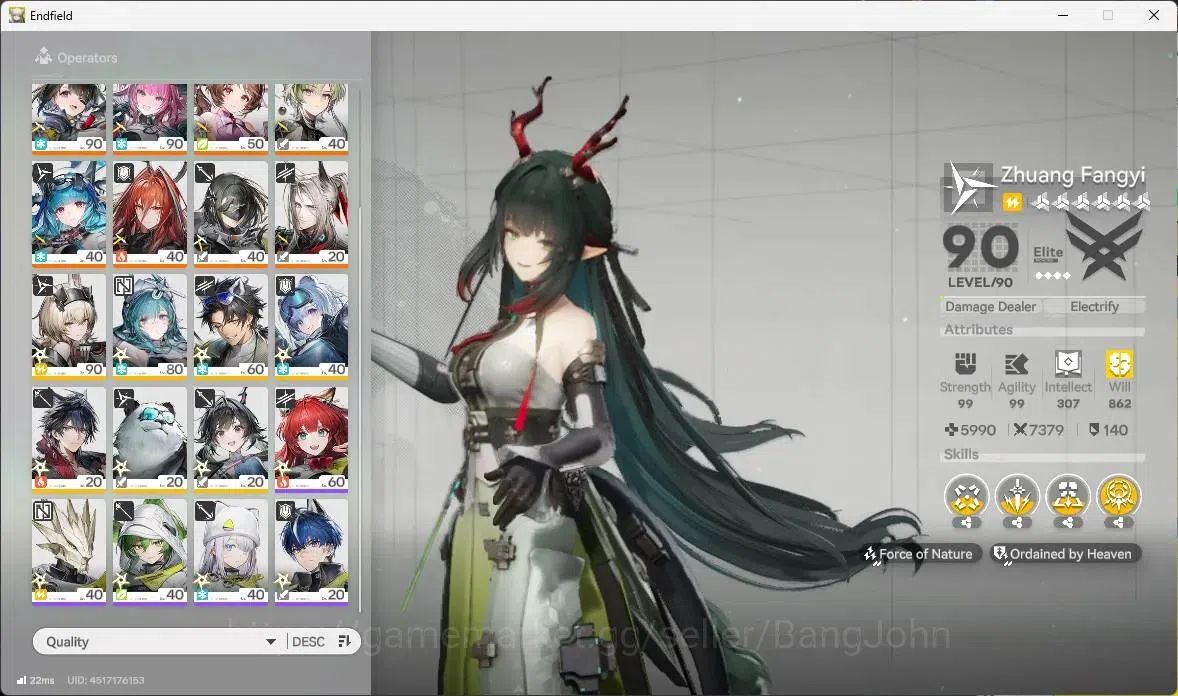Viewport: 1178px width, 696px height.
Task: Close the Endfield window
Action: [1154, 15]
